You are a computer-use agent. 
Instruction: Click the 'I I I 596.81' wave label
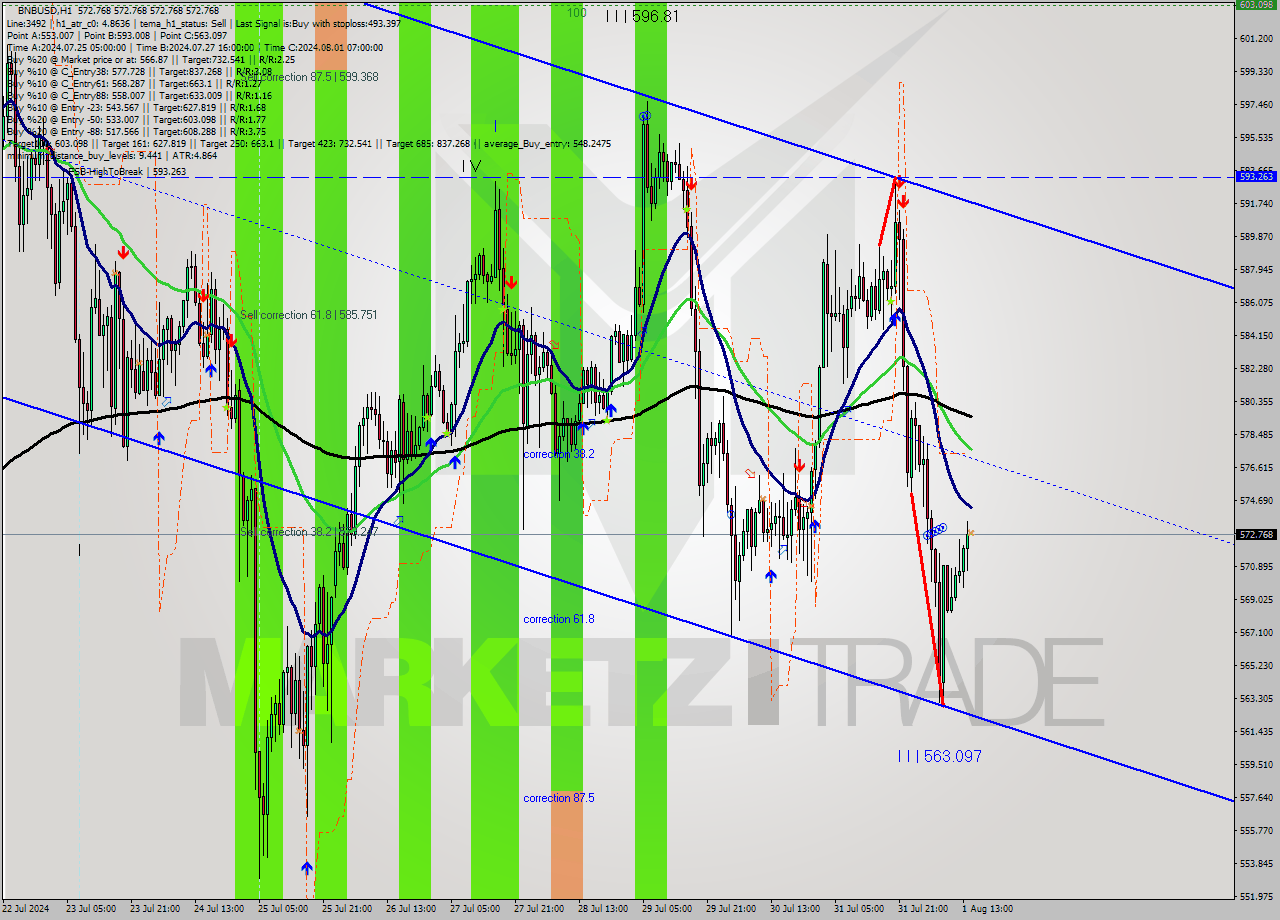coord(642,16)
